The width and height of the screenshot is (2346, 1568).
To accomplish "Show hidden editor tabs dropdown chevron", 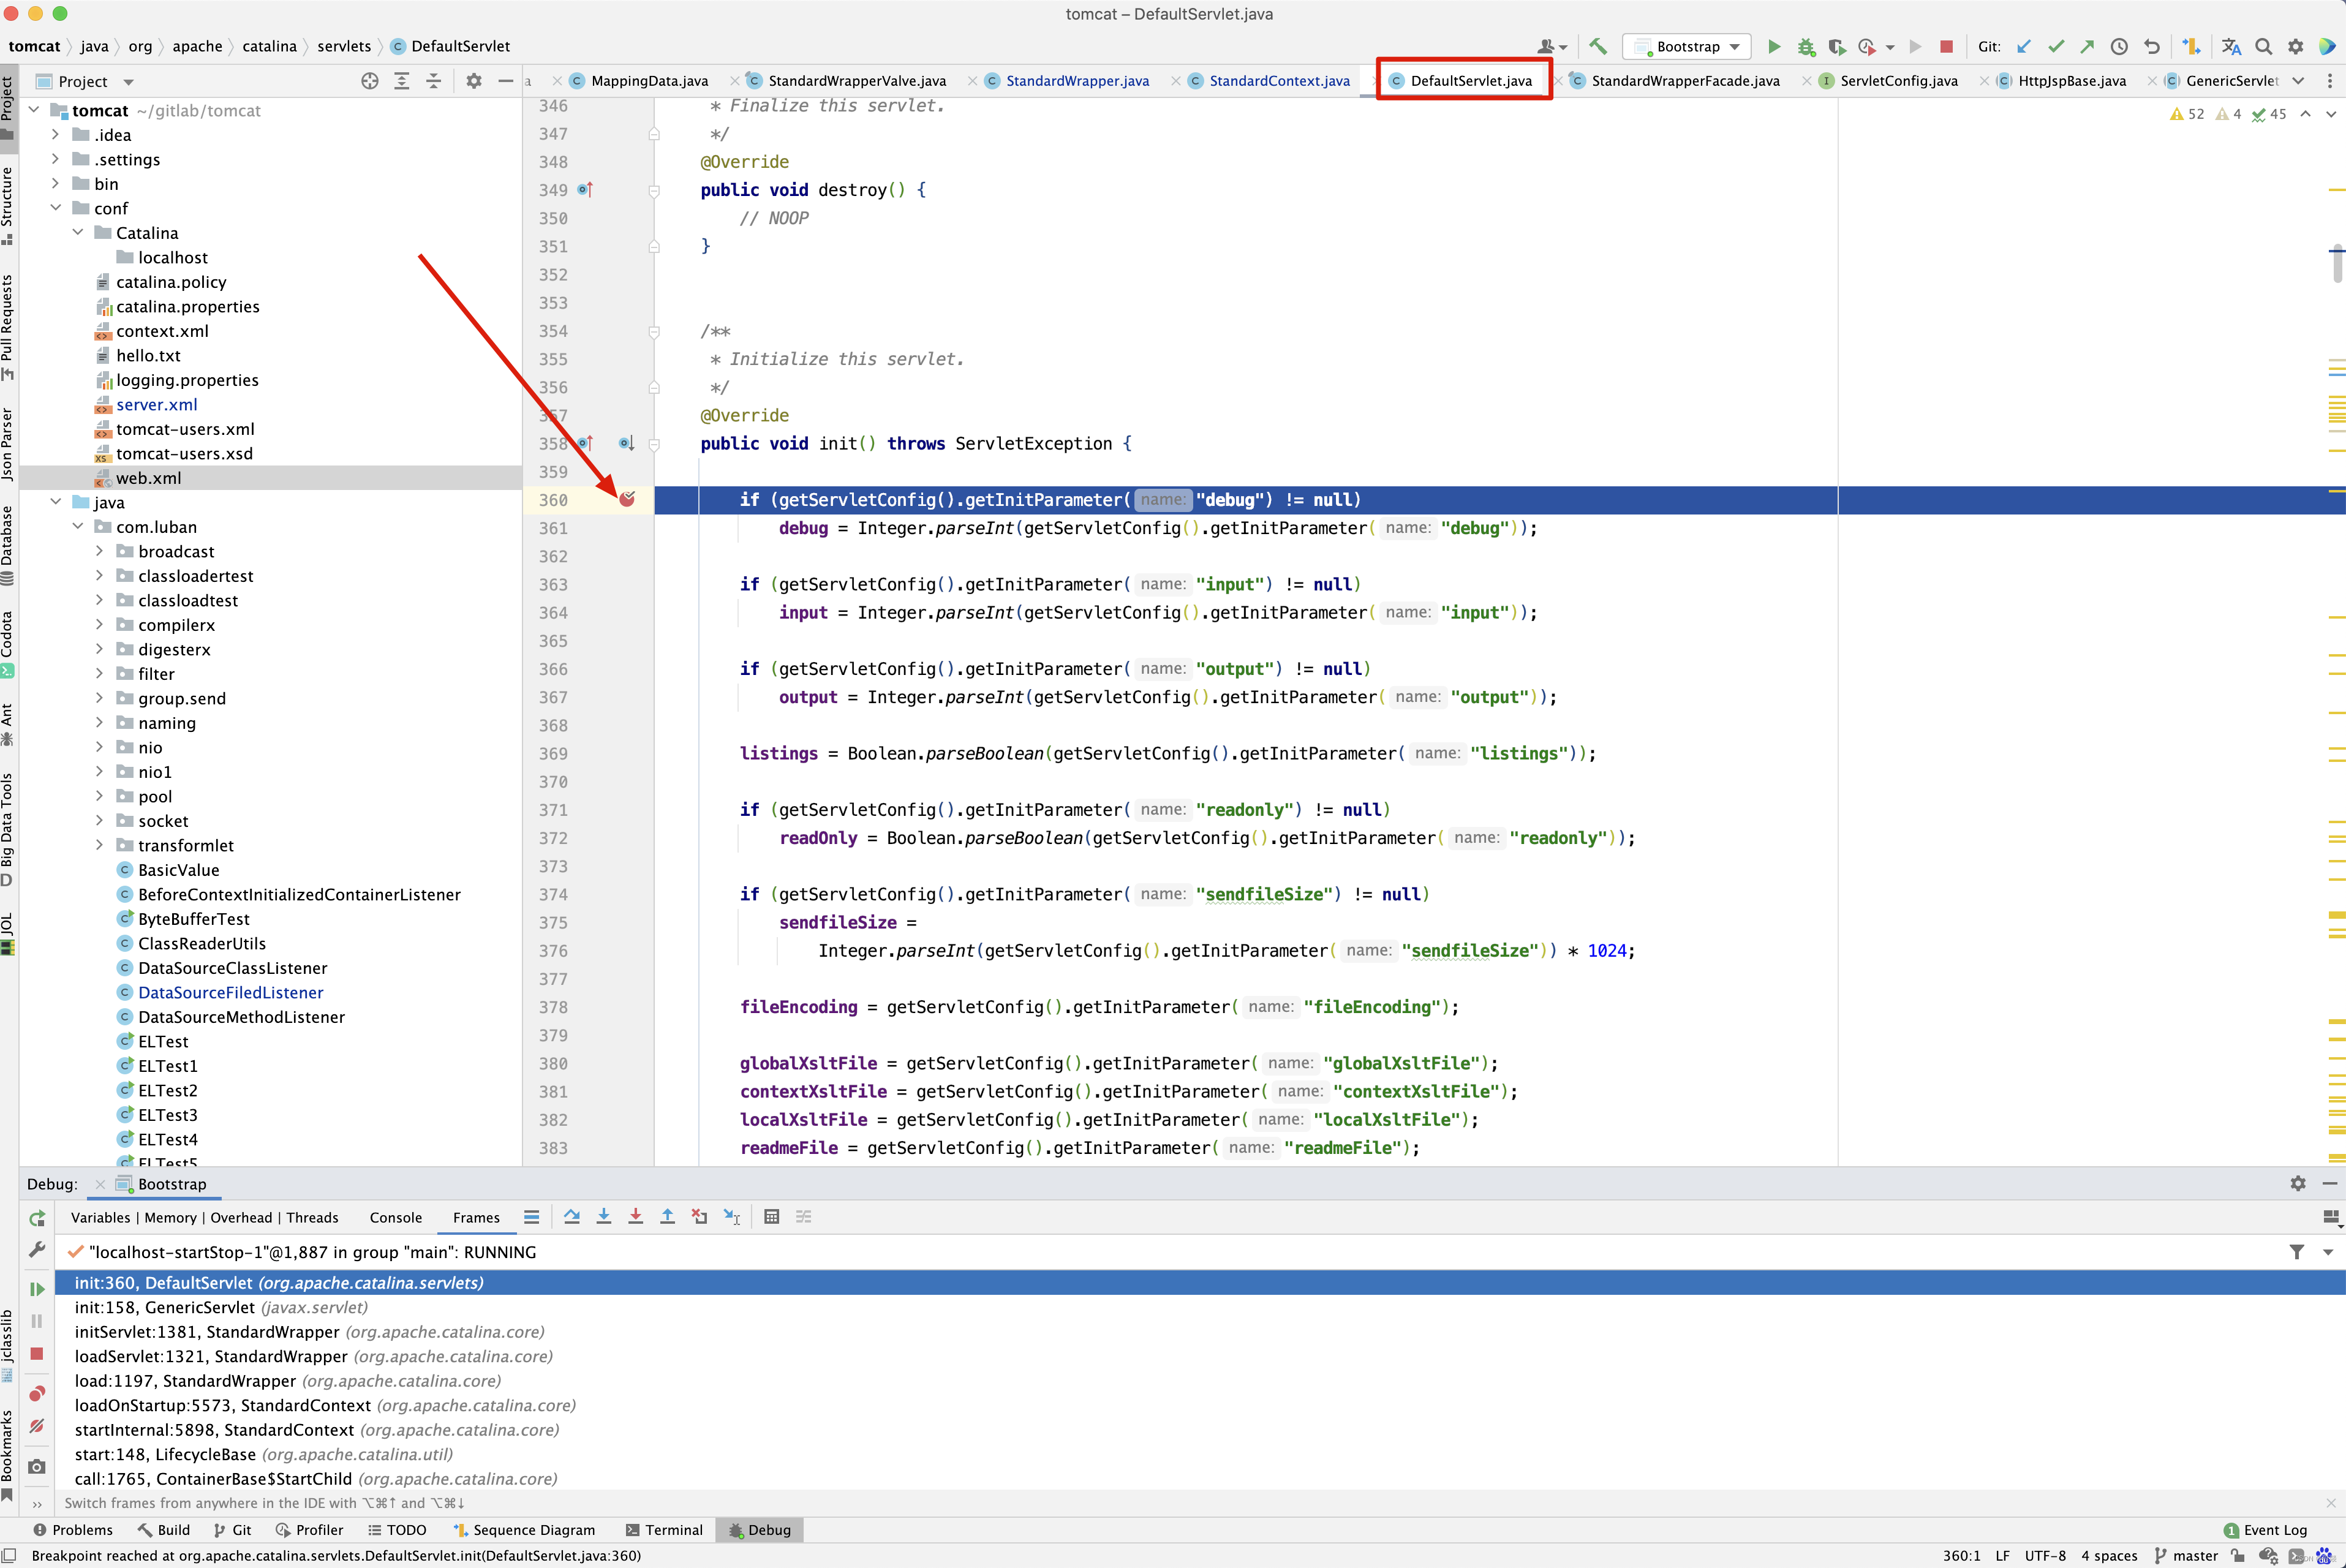I will pyautogui.click(x=2298, y=81).
